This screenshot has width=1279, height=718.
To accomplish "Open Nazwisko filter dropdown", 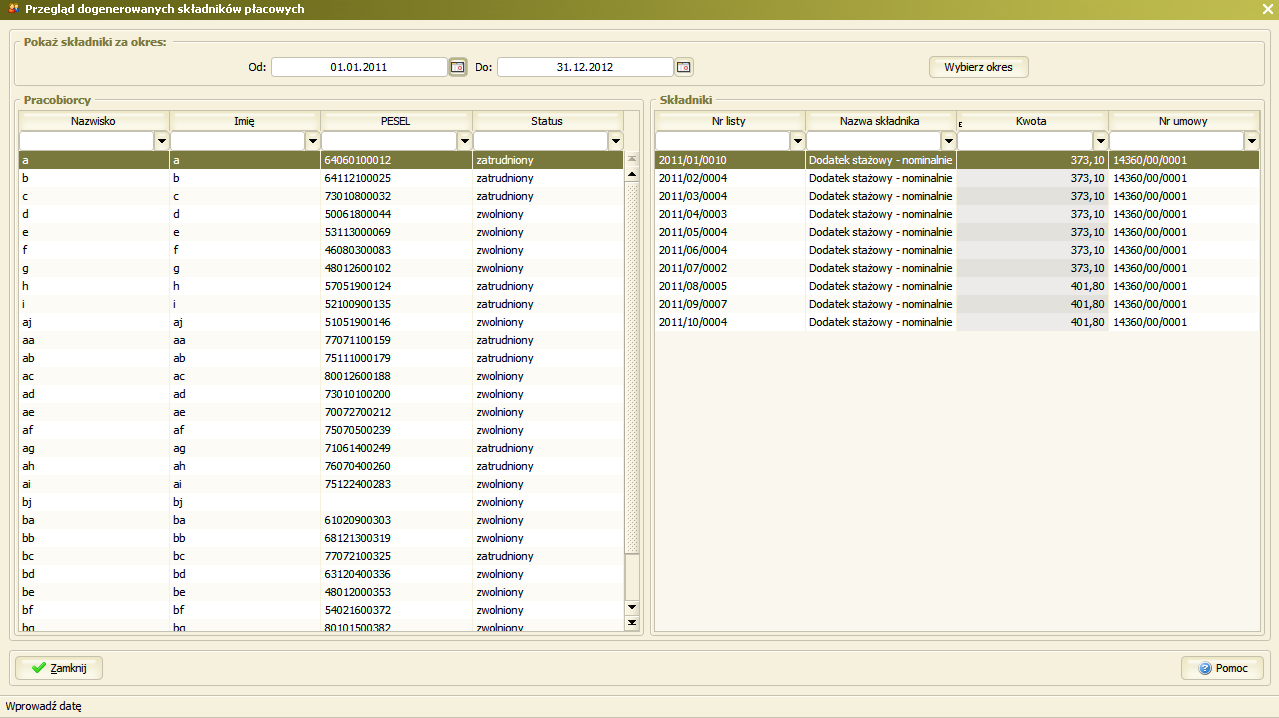I will (x=162, y=141).
